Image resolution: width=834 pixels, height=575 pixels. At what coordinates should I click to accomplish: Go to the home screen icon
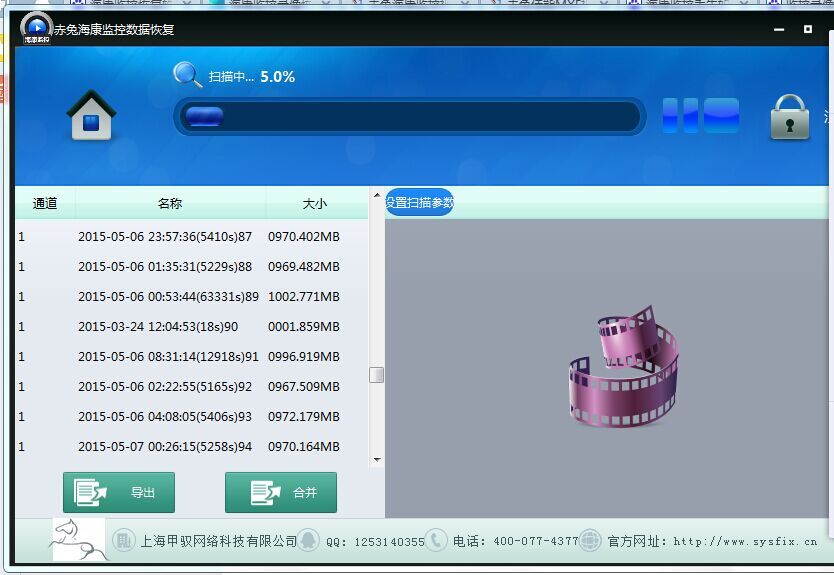(91, 115)
